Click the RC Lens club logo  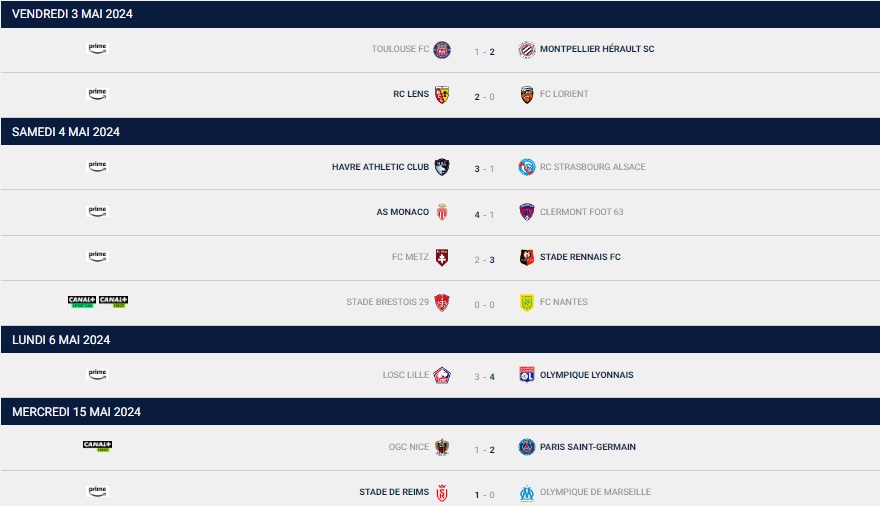click(x=442, y=95)
